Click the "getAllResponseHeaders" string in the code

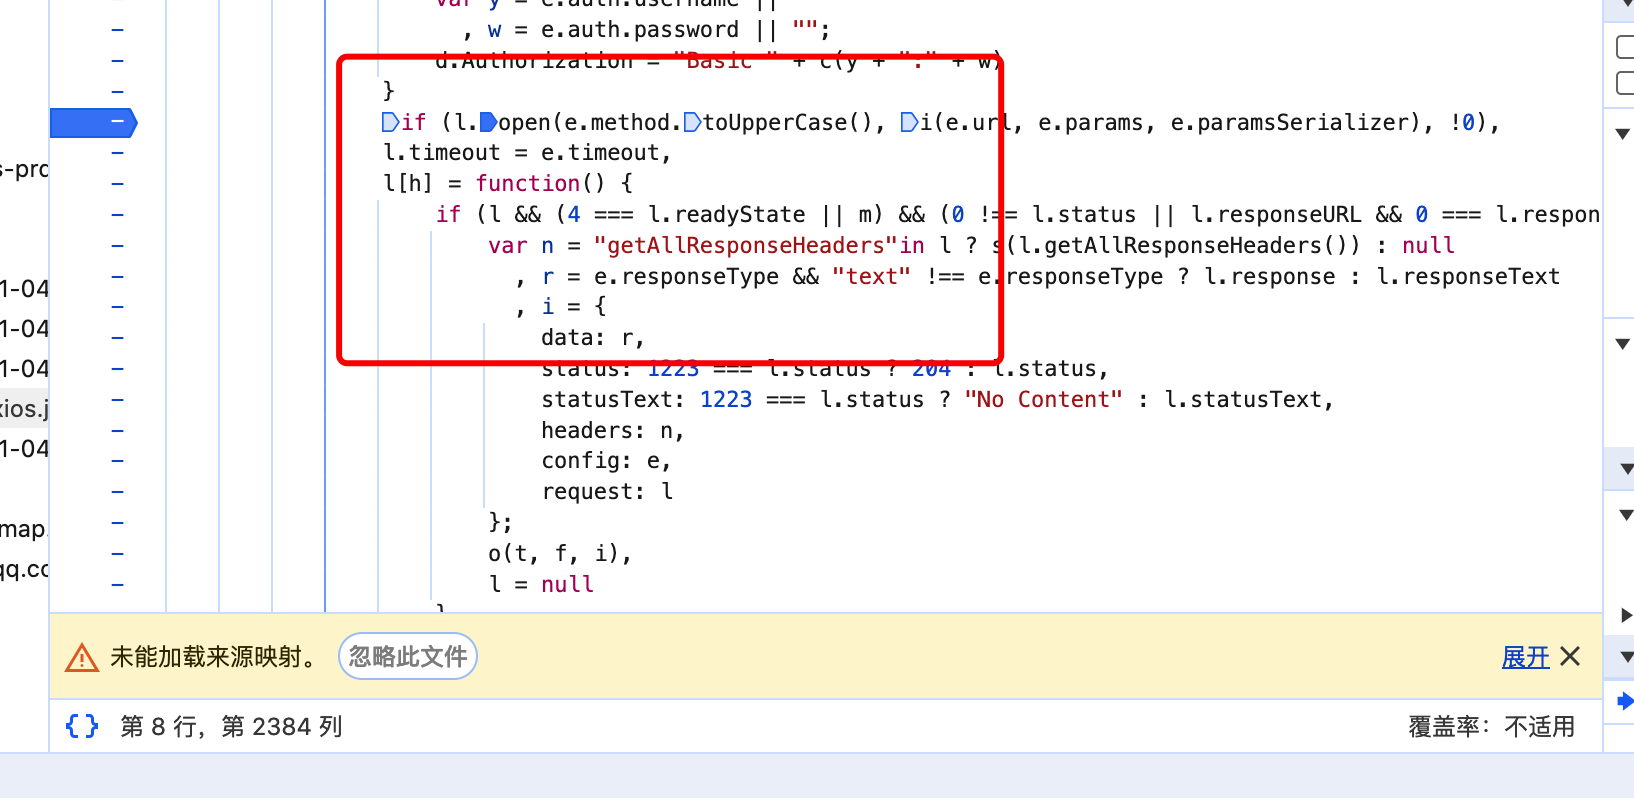746,245
